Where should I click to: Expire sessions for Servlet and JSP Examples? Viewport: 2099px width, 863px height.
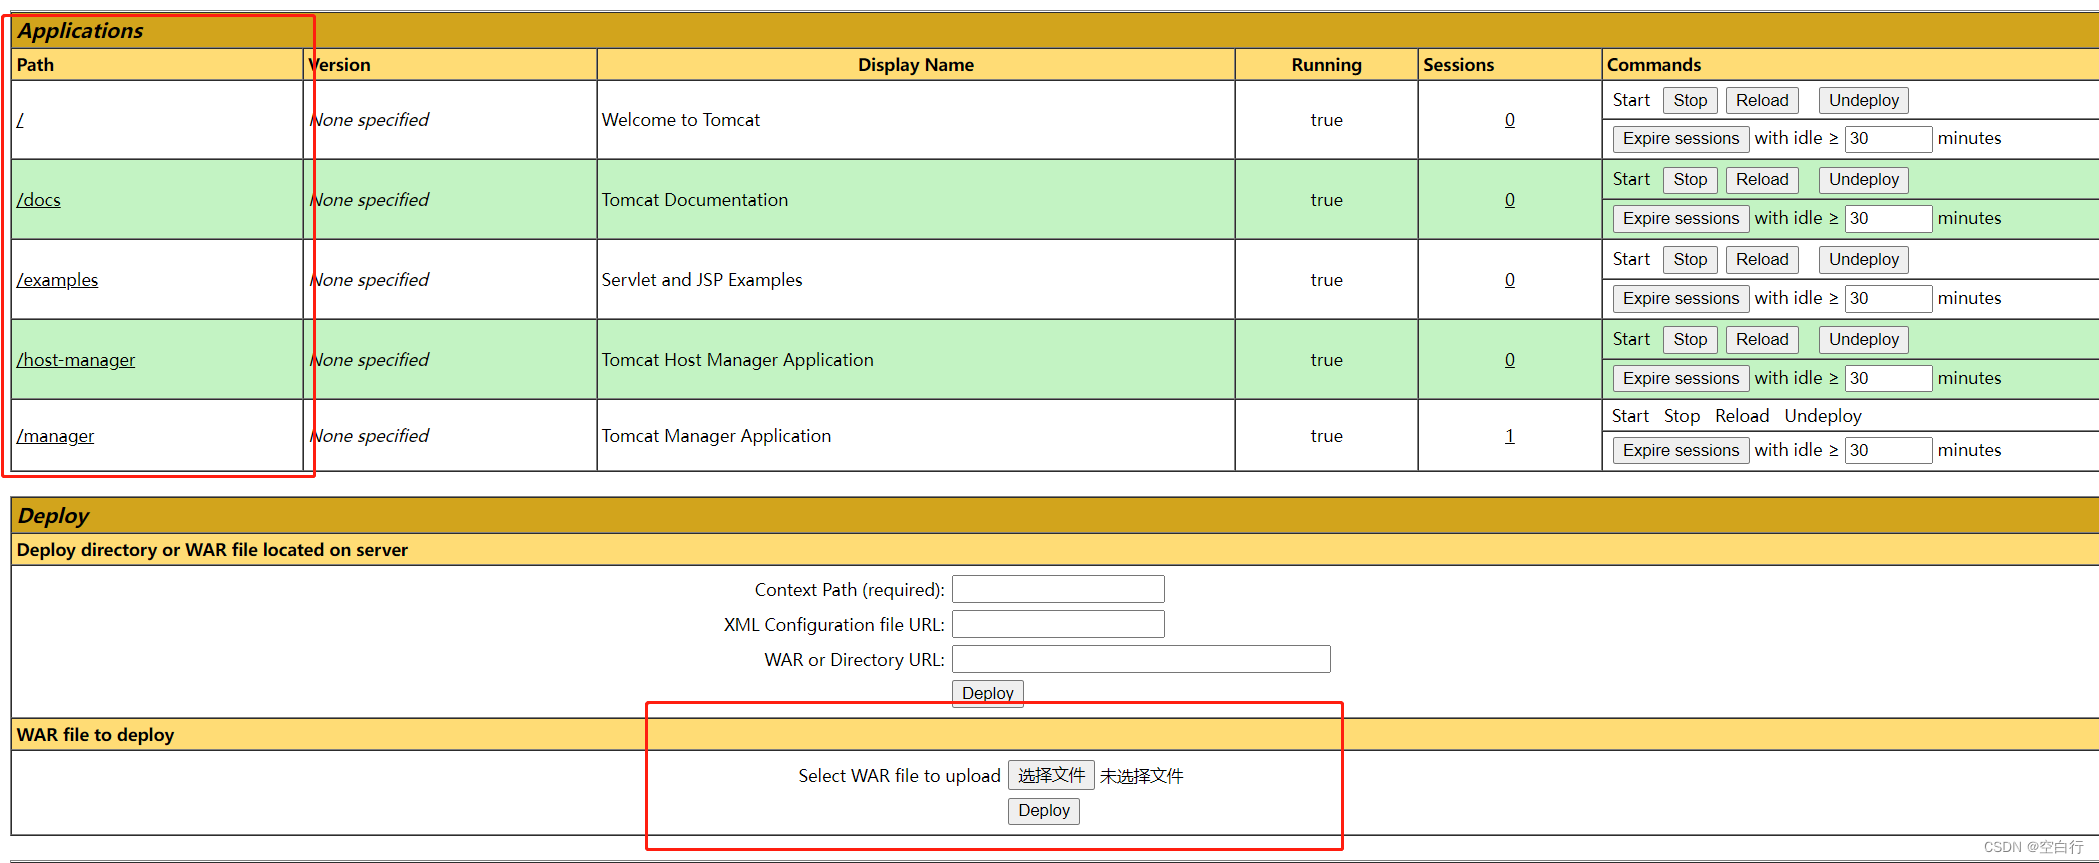point(1681,298)
